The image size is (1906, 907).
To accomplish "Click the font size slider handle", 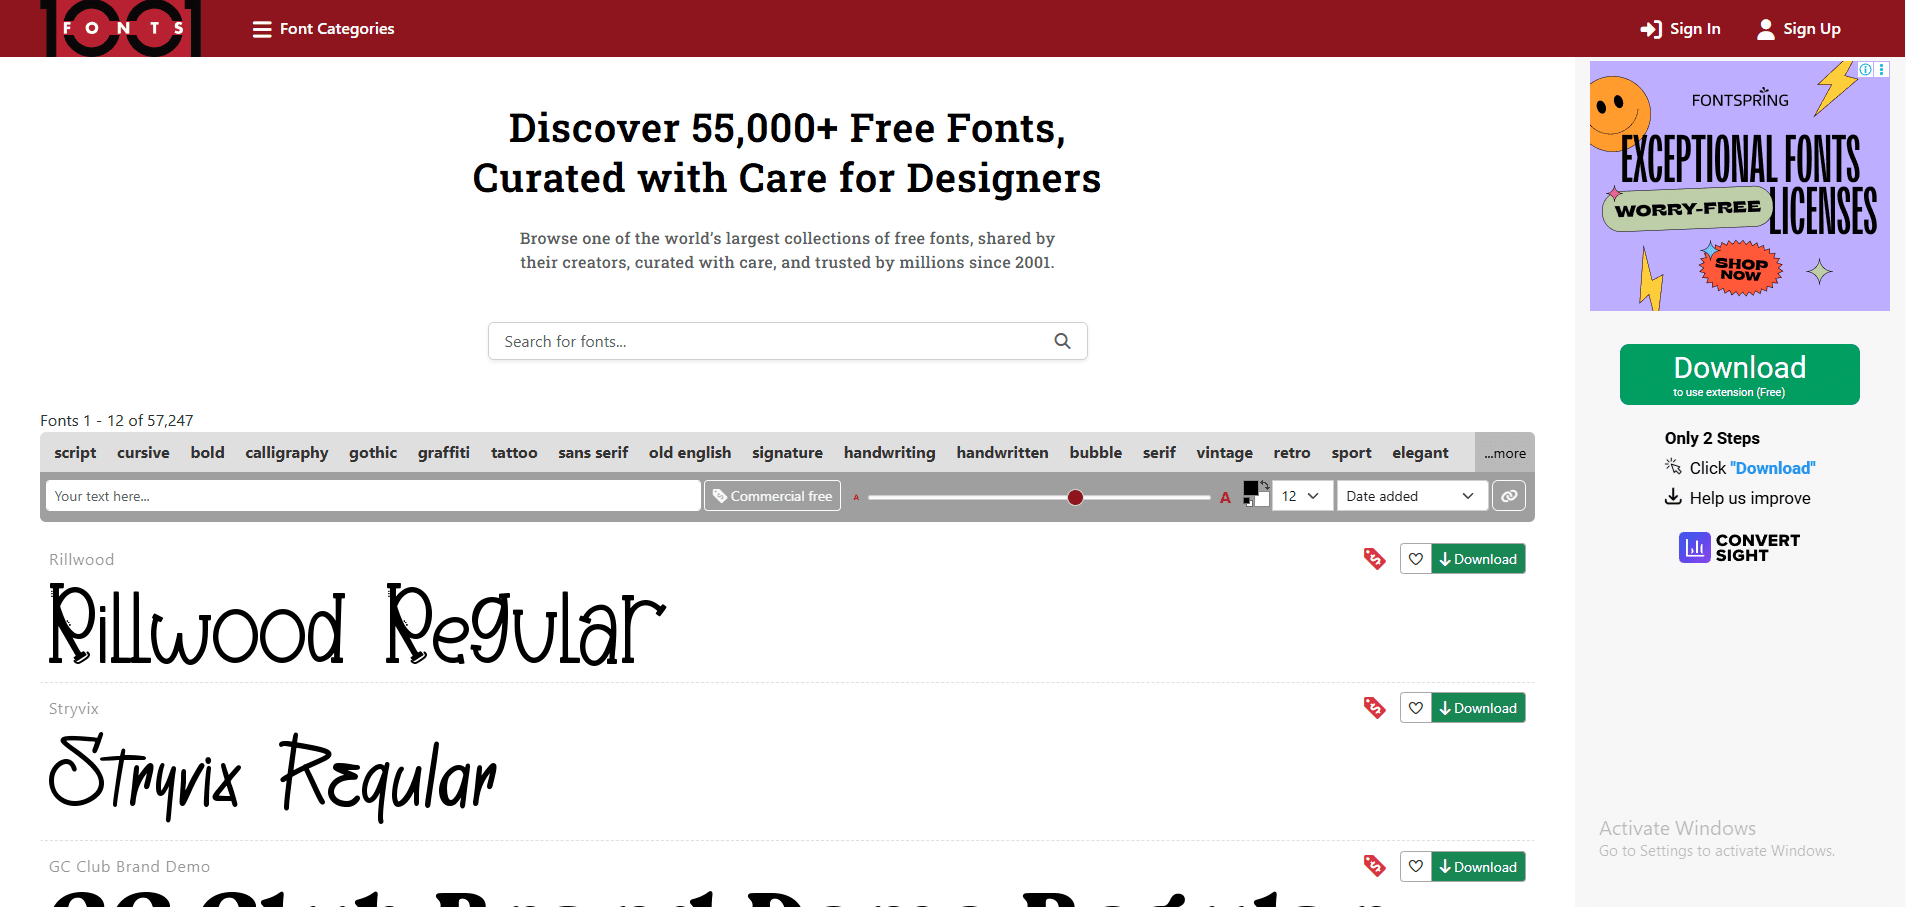I will tap(1075, 497).
